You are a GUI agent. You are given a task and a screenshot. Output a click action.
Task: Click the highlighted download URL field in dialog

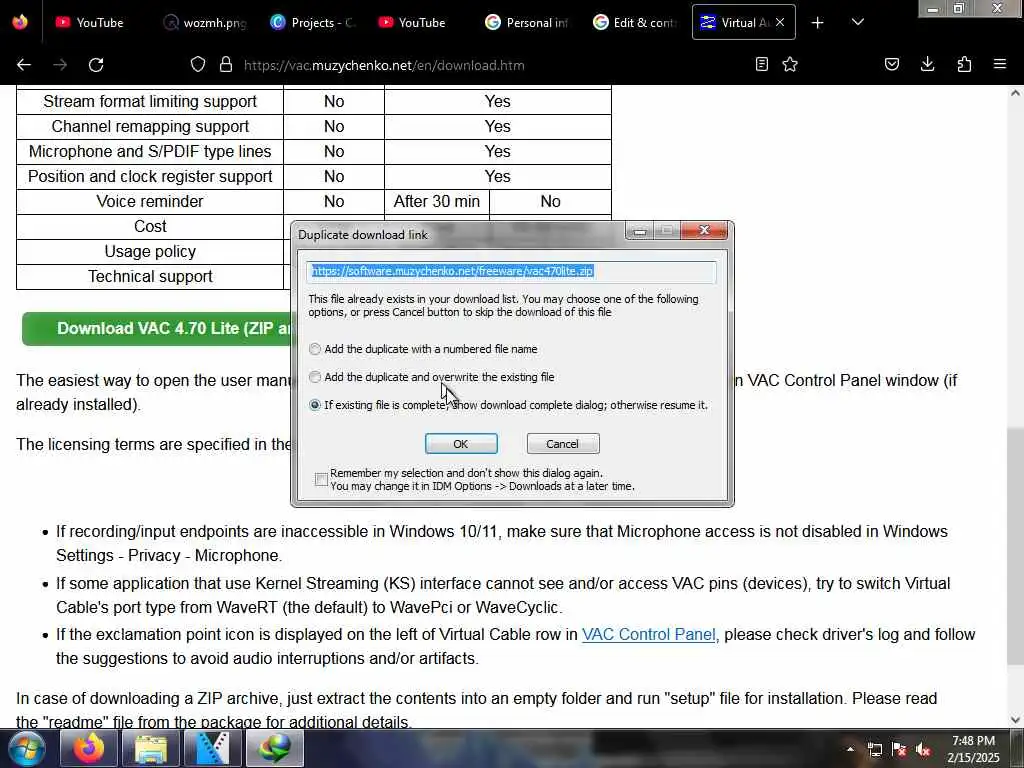[511, 272]
